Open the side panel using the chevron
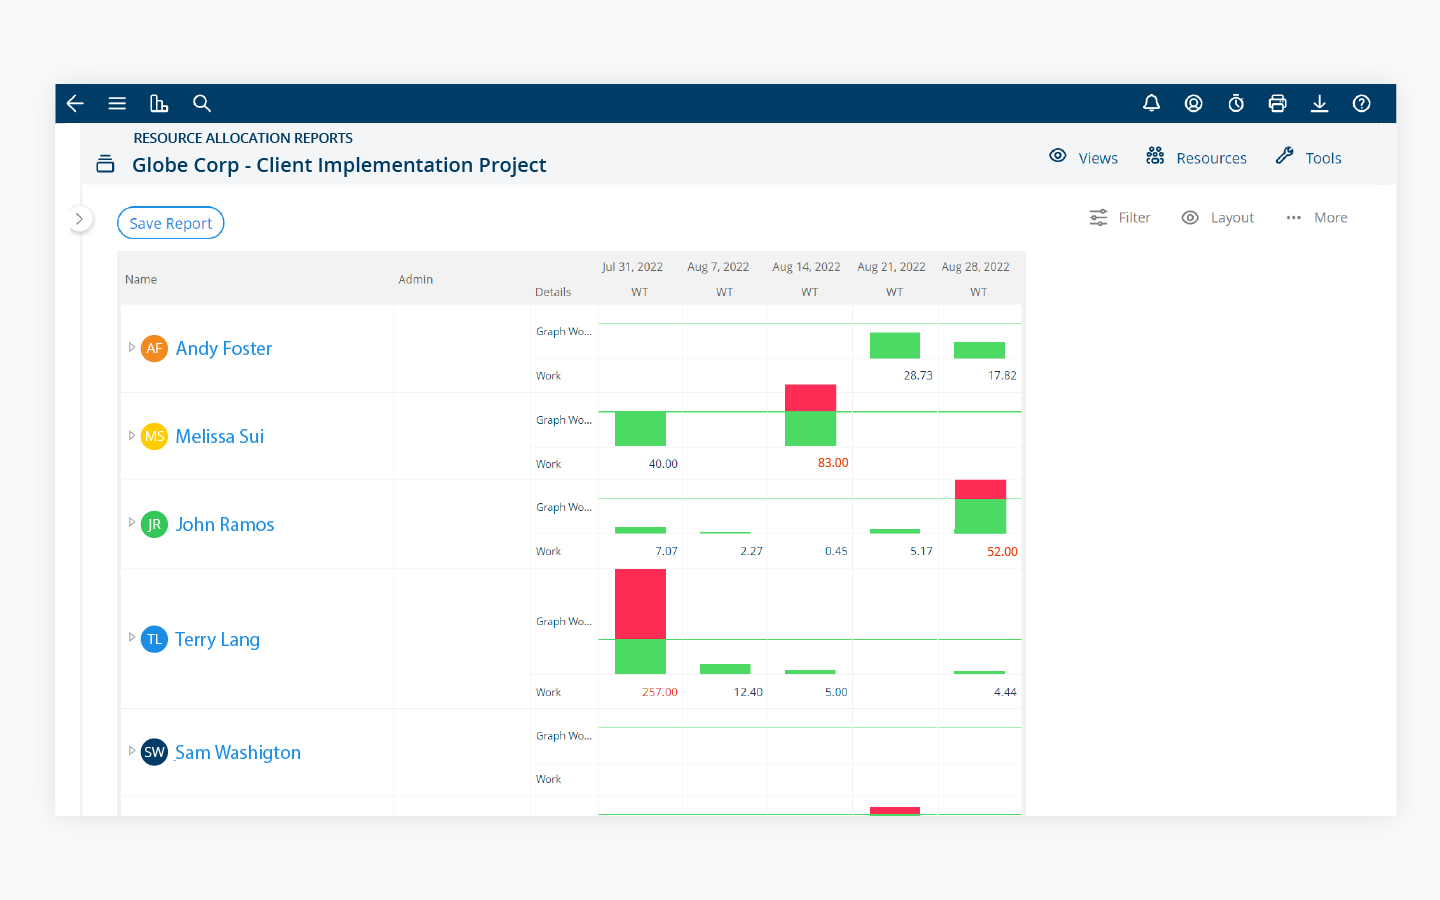1440x900 pixels. click(x=79, y=218)
